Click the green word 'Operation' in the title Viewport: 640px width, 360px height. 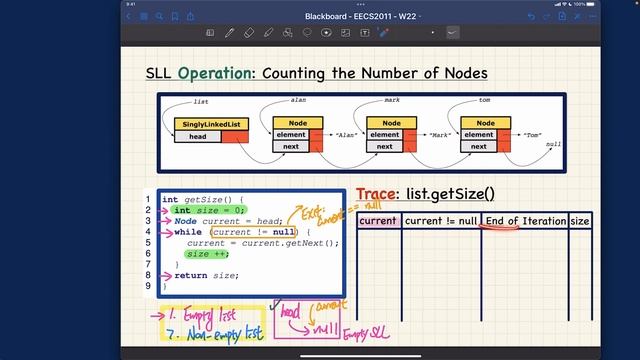215,73
